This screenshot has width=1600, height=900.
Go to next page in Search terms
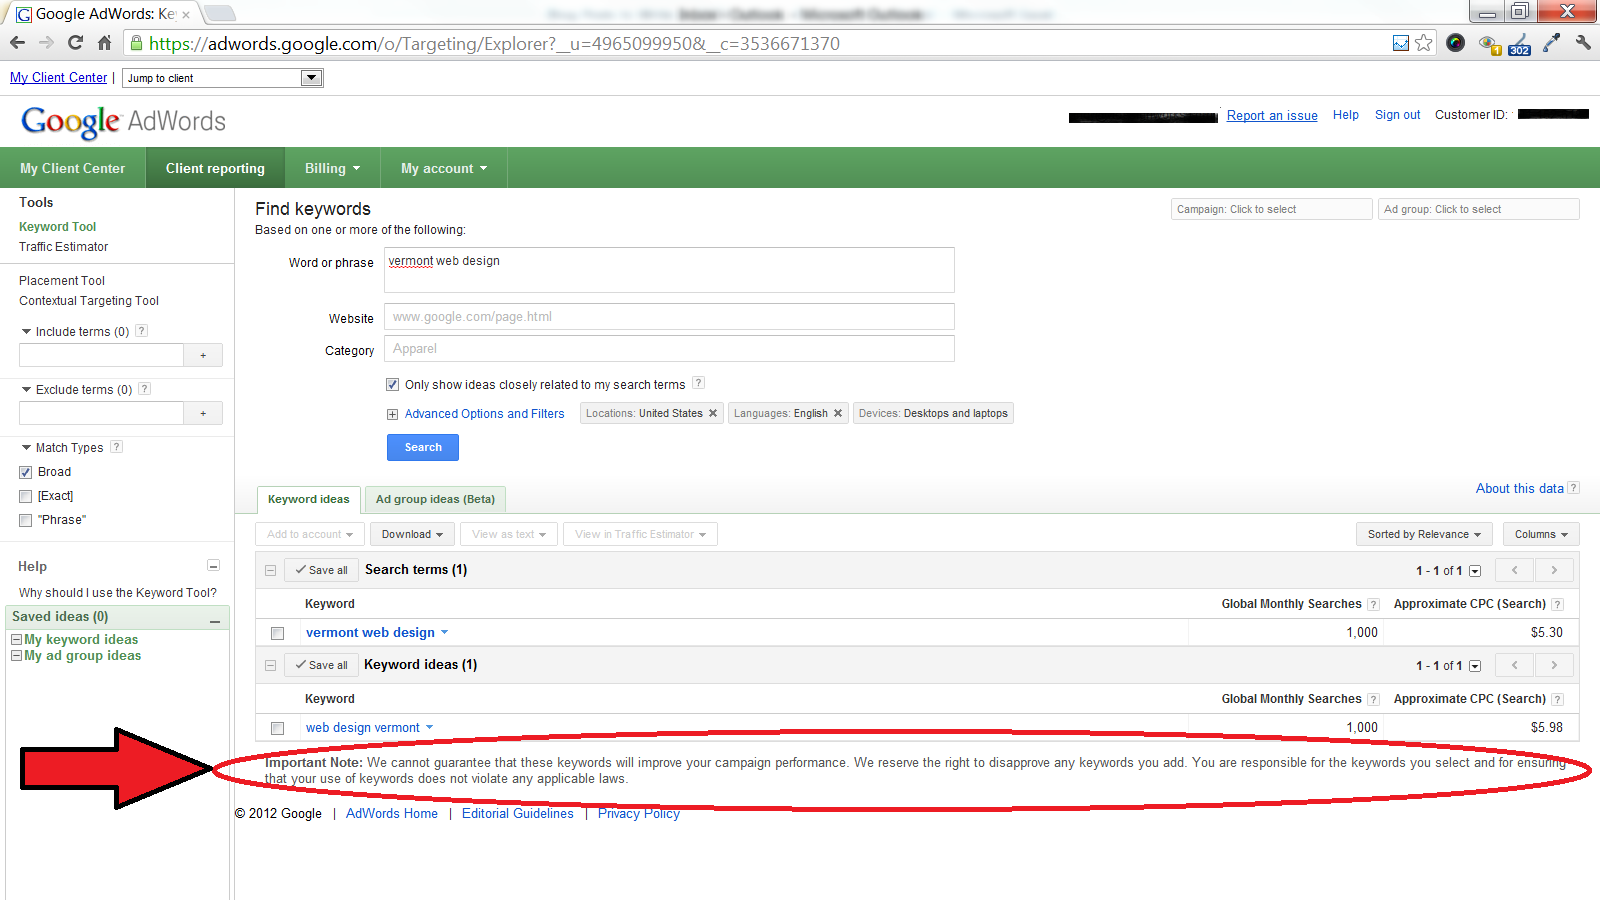coord(1554,570)
